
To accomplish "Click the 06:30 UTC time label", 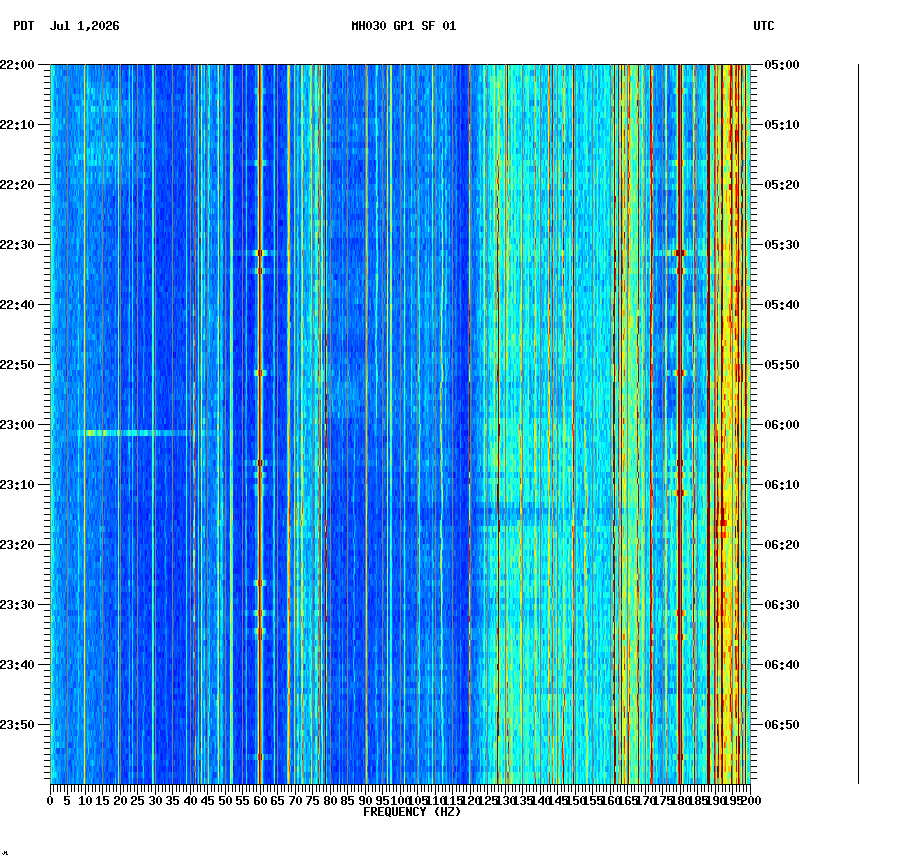I will pos(782,605).
